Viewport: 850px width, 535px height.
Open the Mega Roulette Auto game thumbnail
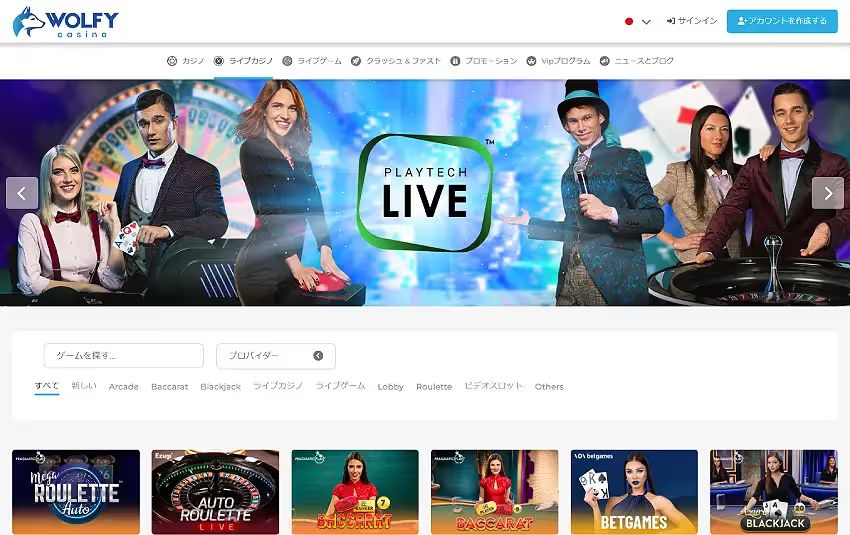tap(76, 491)
